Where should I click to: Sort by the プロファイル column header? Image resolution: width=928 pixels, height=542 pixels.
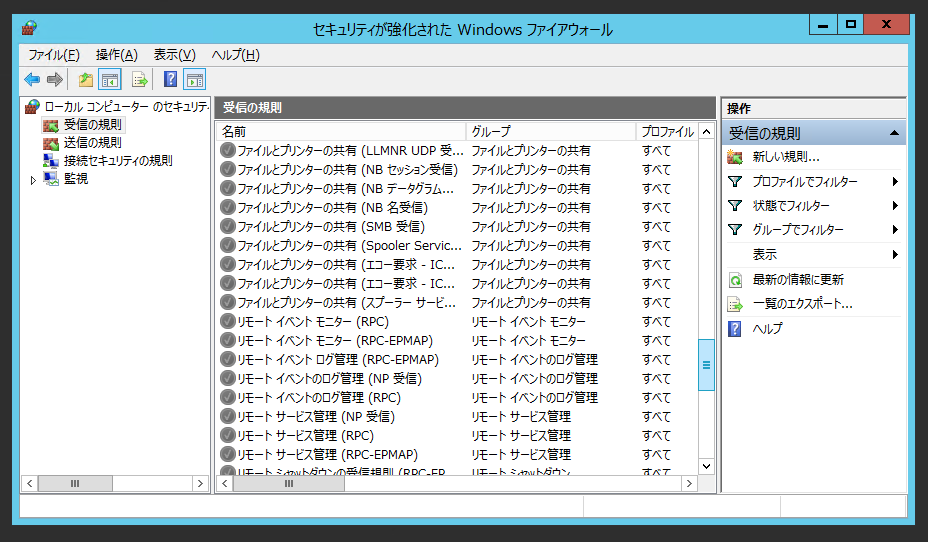point(668,131)
